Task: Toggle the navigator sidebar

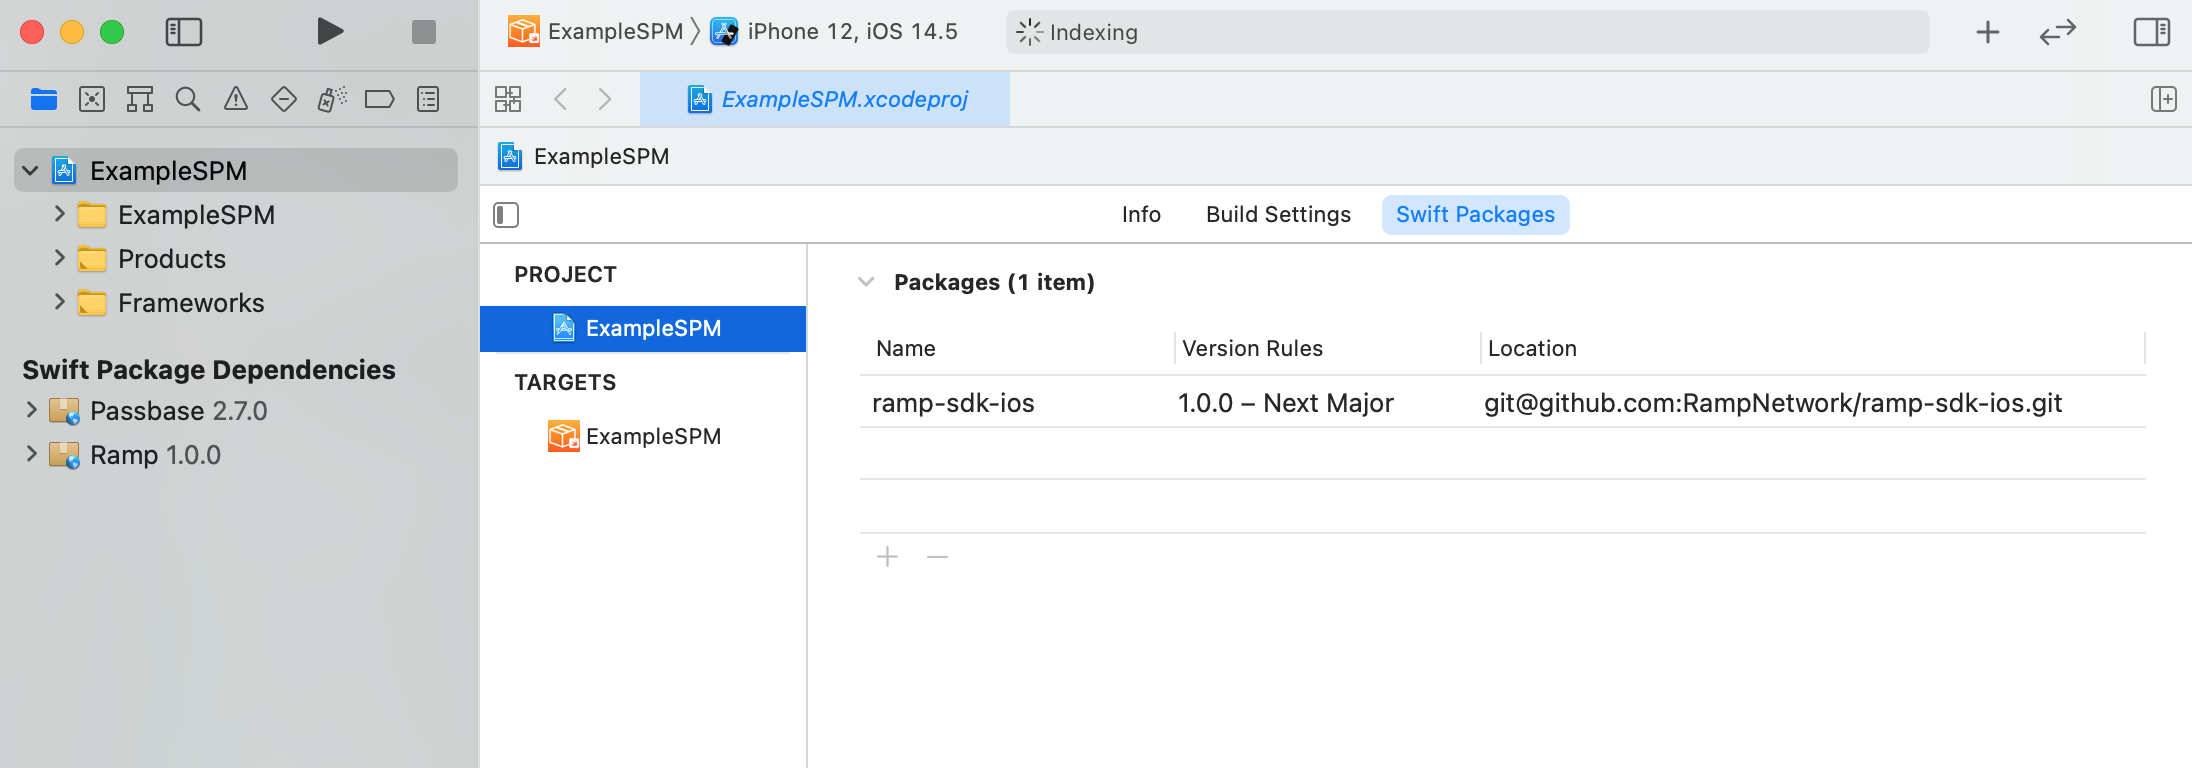Action: tap(184, 32)
